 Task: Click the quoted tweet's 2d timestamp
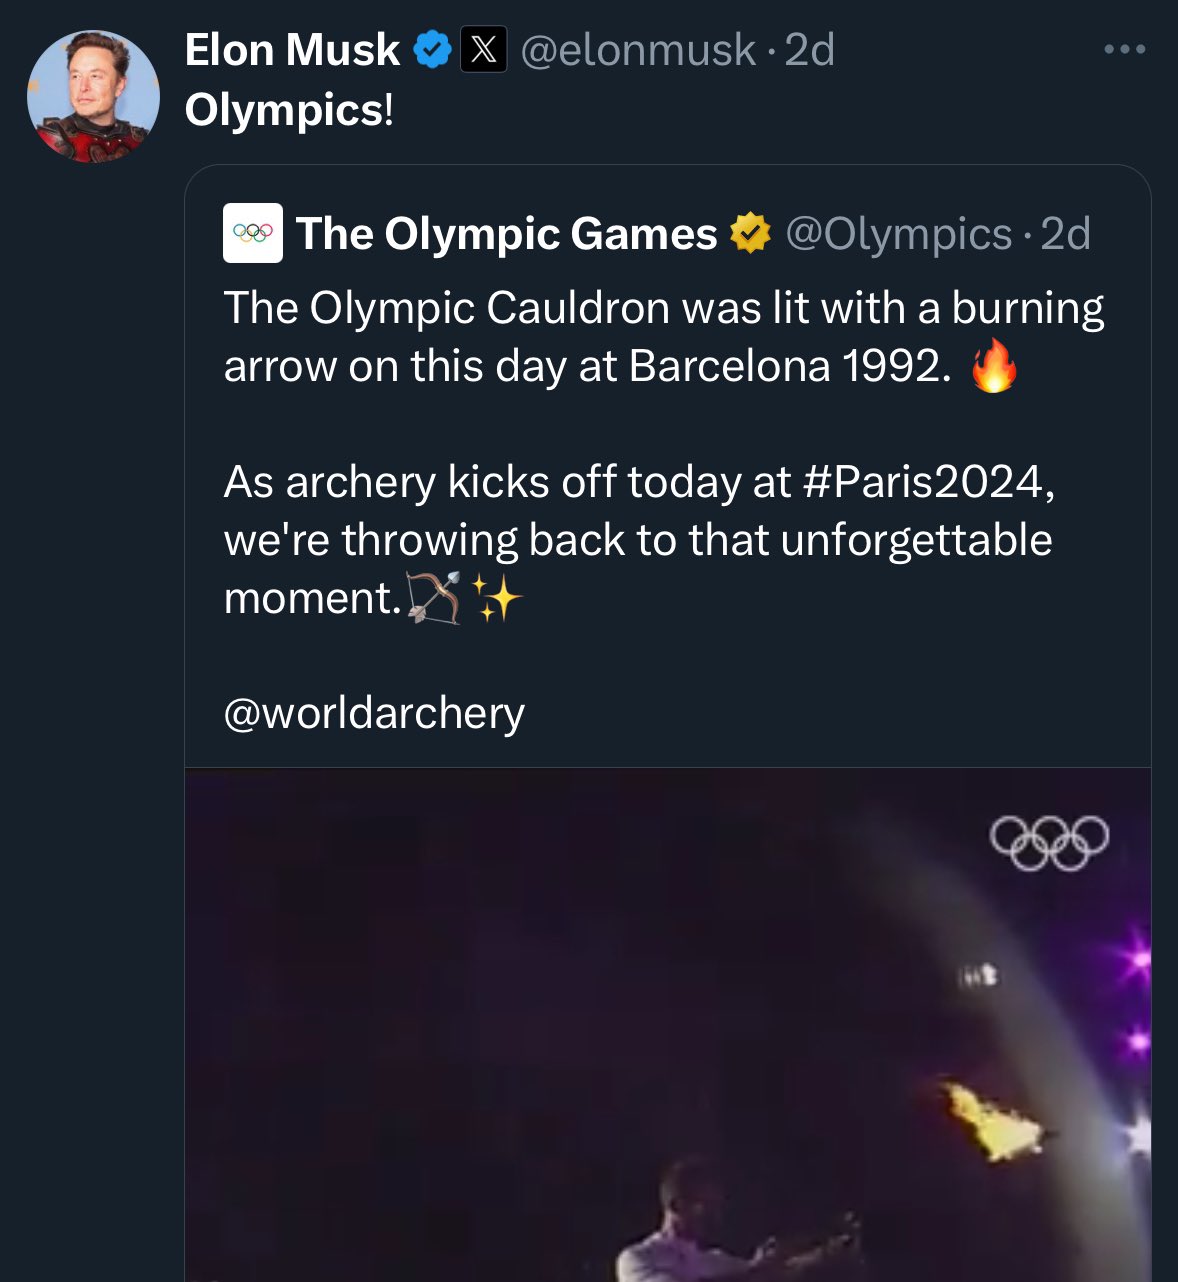1066,234
